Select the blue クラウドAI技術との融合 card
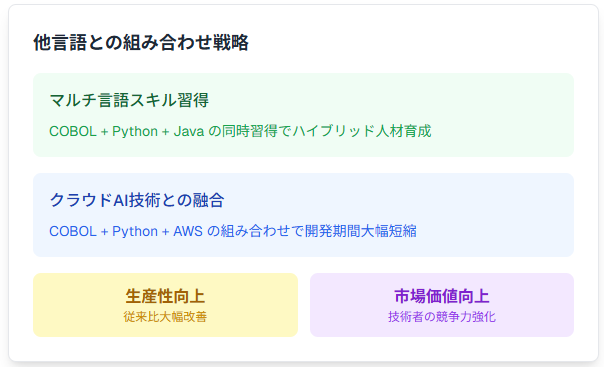604x367 pixels. (304, 215)
